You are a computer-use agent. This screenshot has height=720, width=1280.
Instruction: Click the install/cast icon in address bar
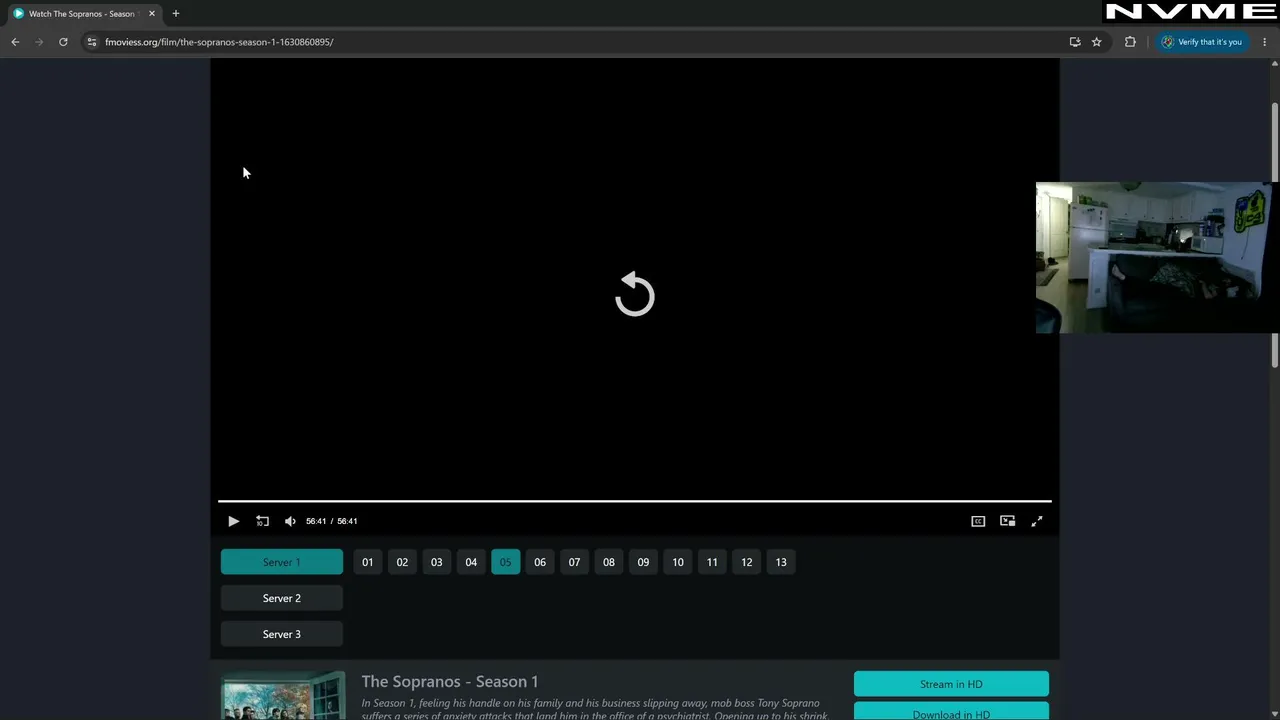1075,42
